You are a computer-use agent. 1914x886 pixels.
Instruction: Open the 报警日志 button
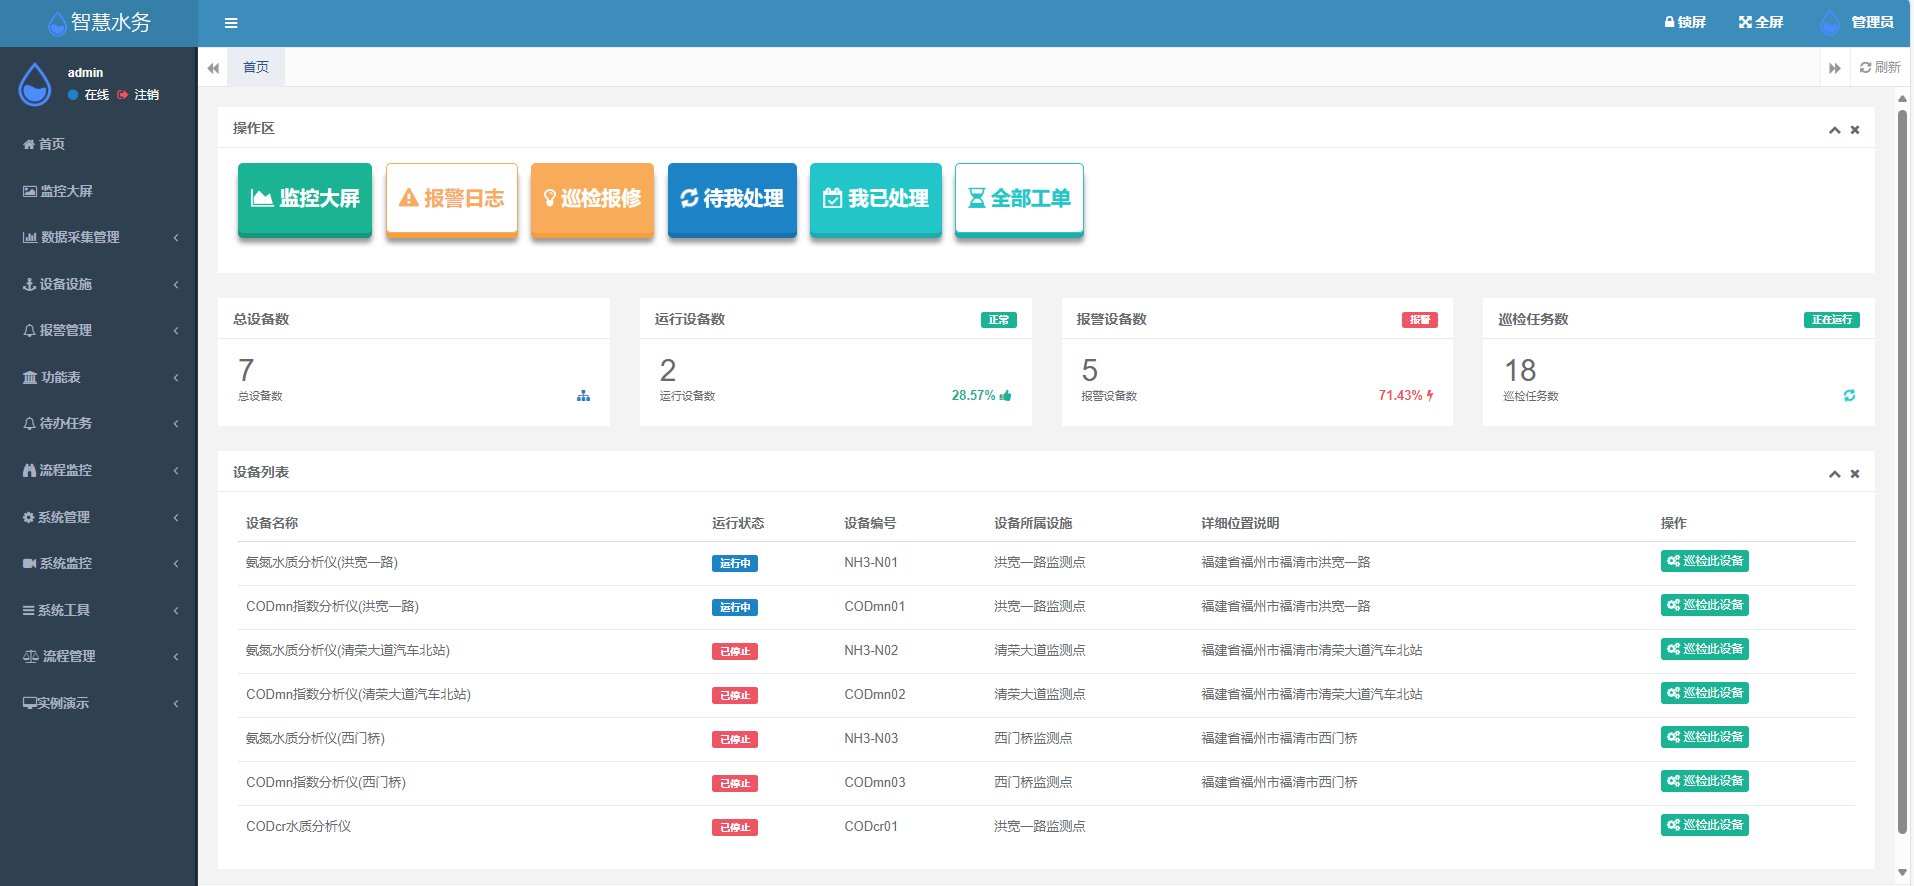pos(452,199)
